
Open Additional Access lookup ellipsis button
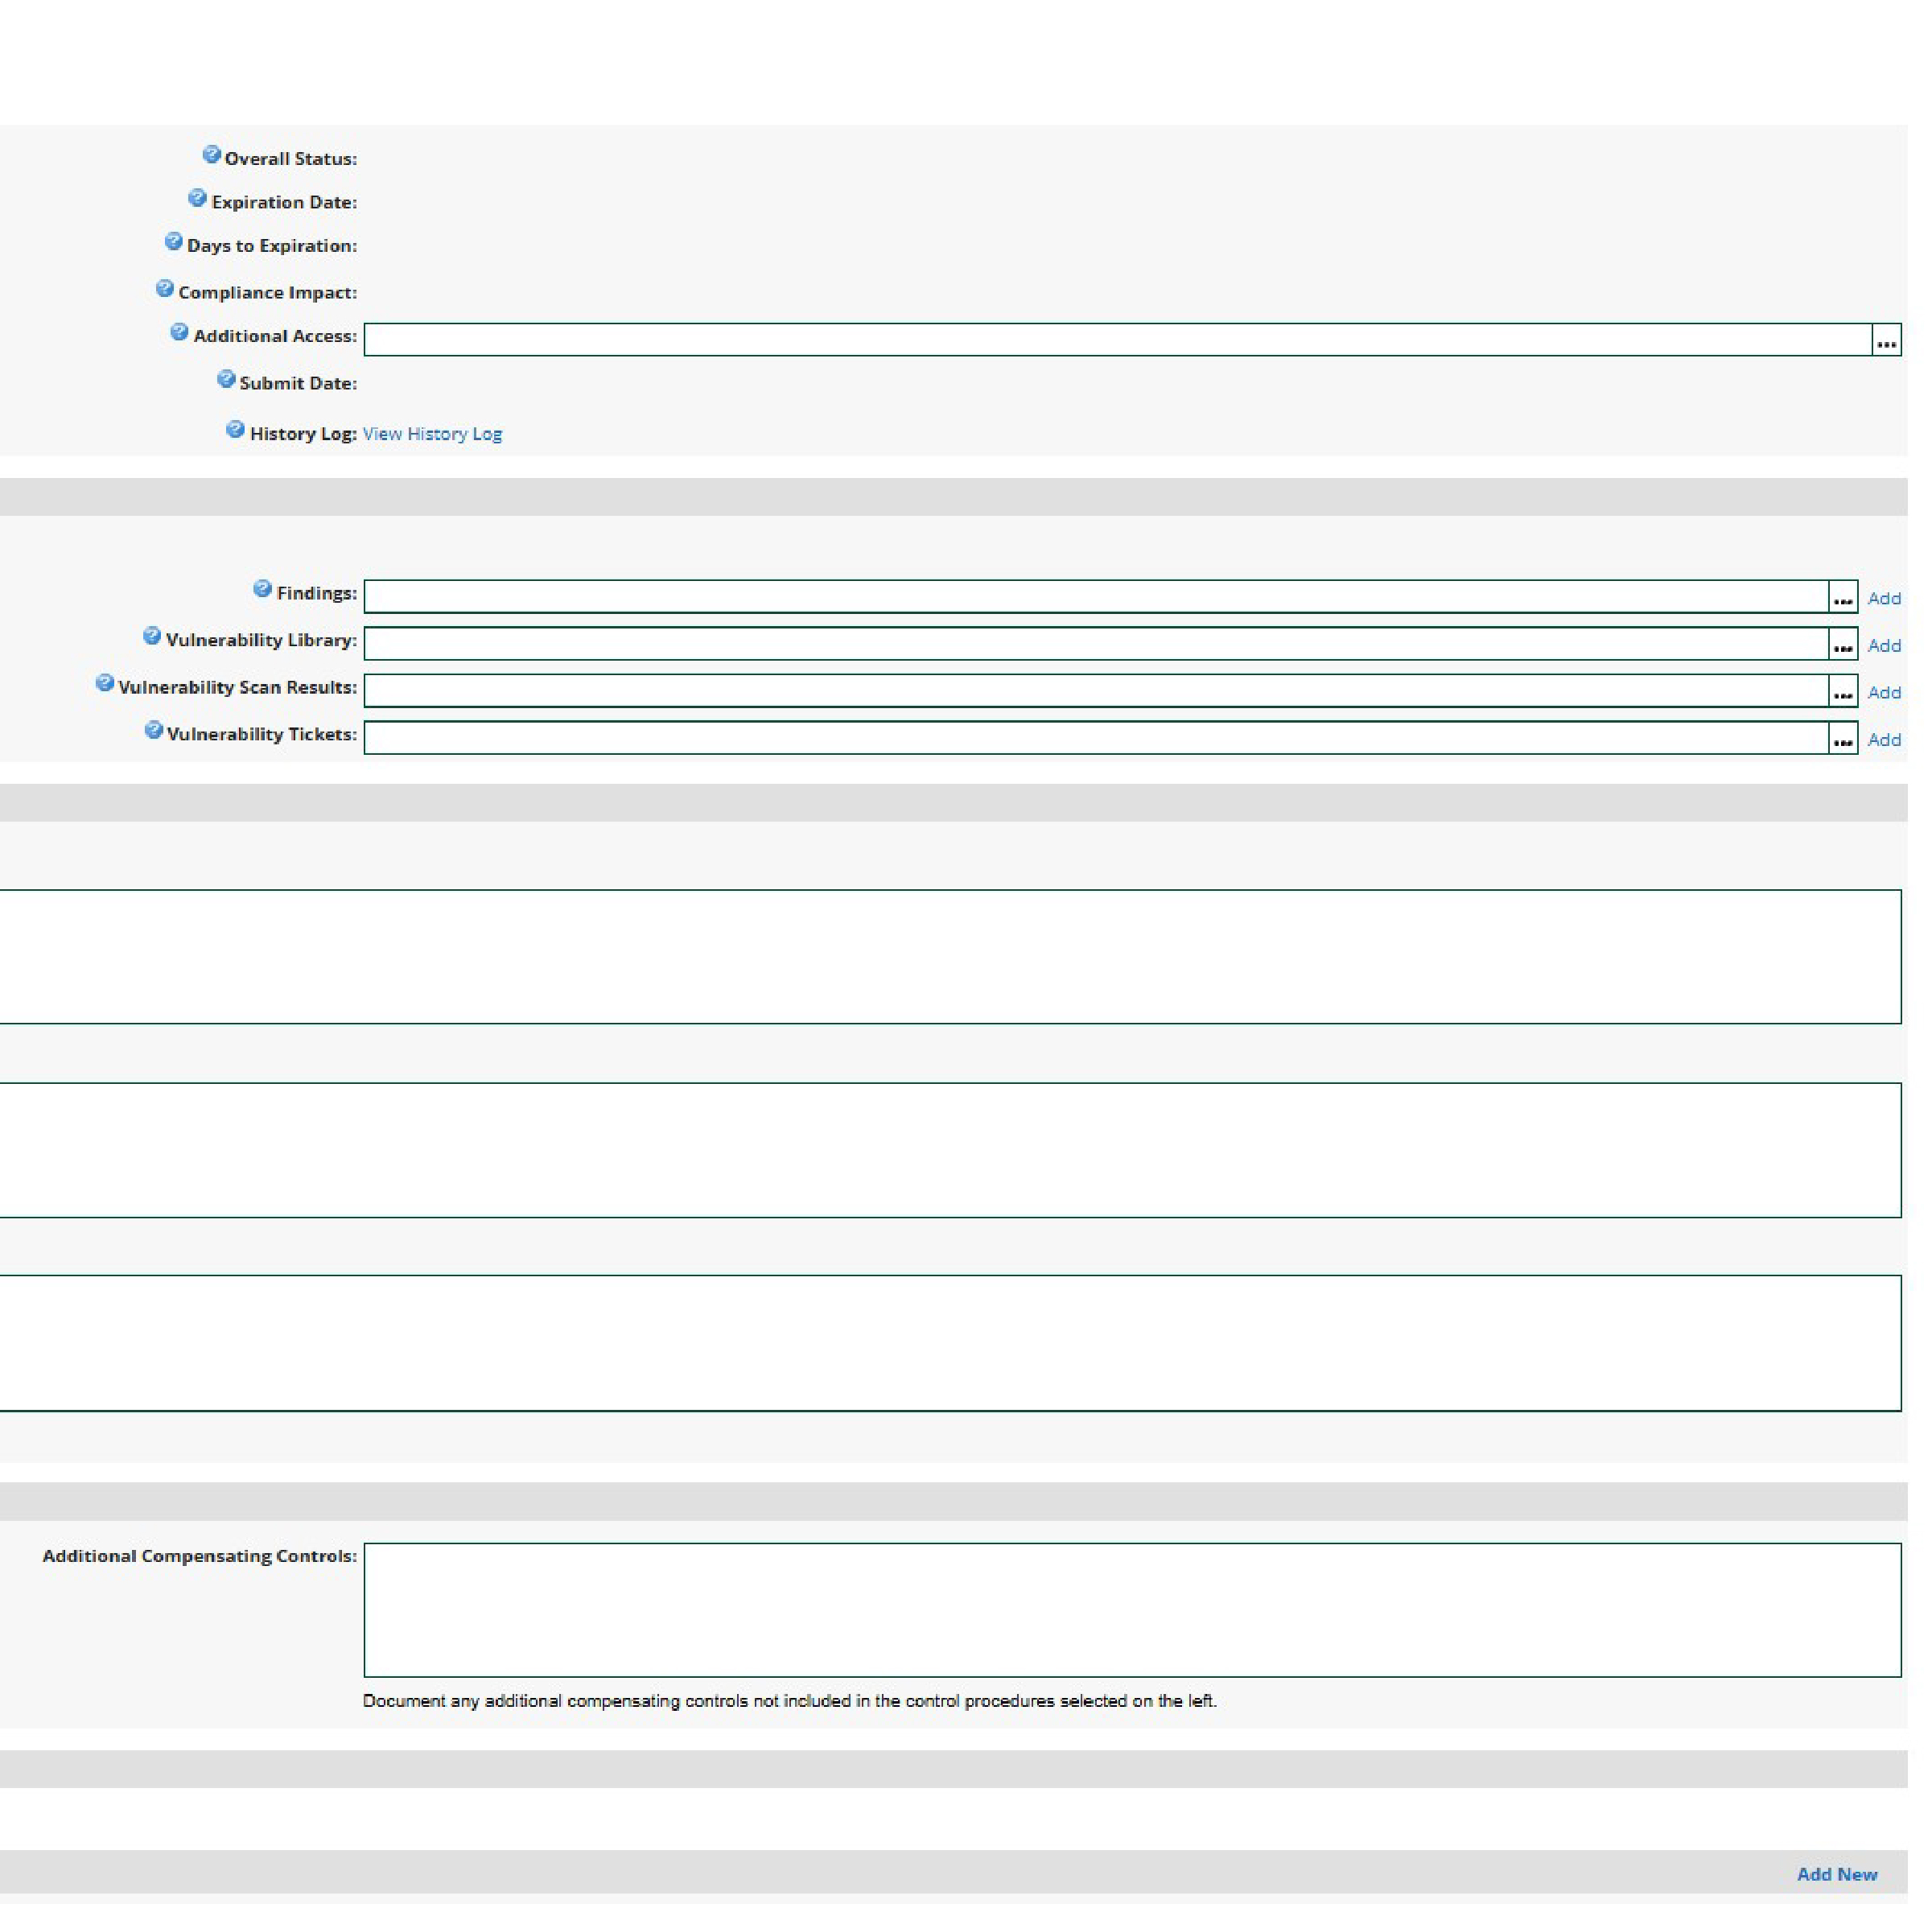(1886, 340)
